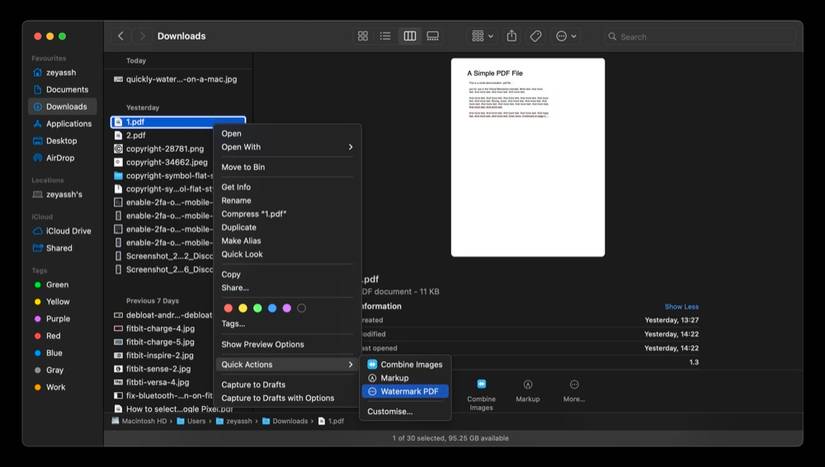
Task: Click into the Search field
Action: [x=700, y=37]
